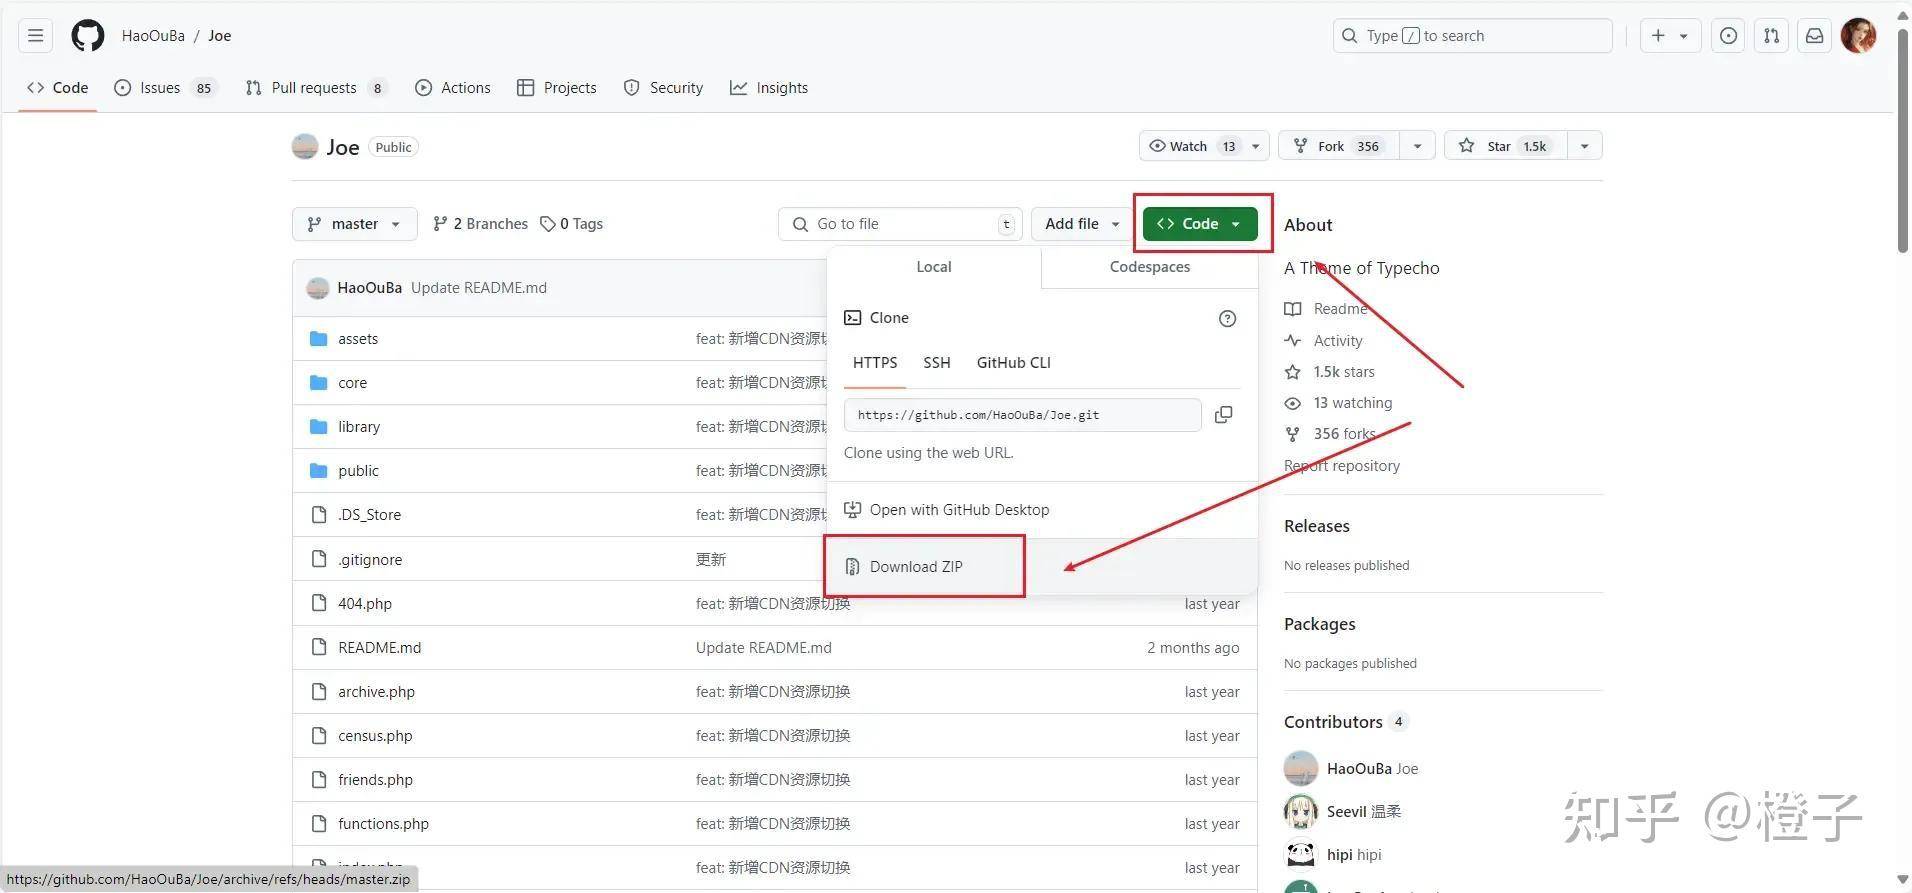Open contributor hipi's panda avatar
1912x893 pixels.
1301,855
